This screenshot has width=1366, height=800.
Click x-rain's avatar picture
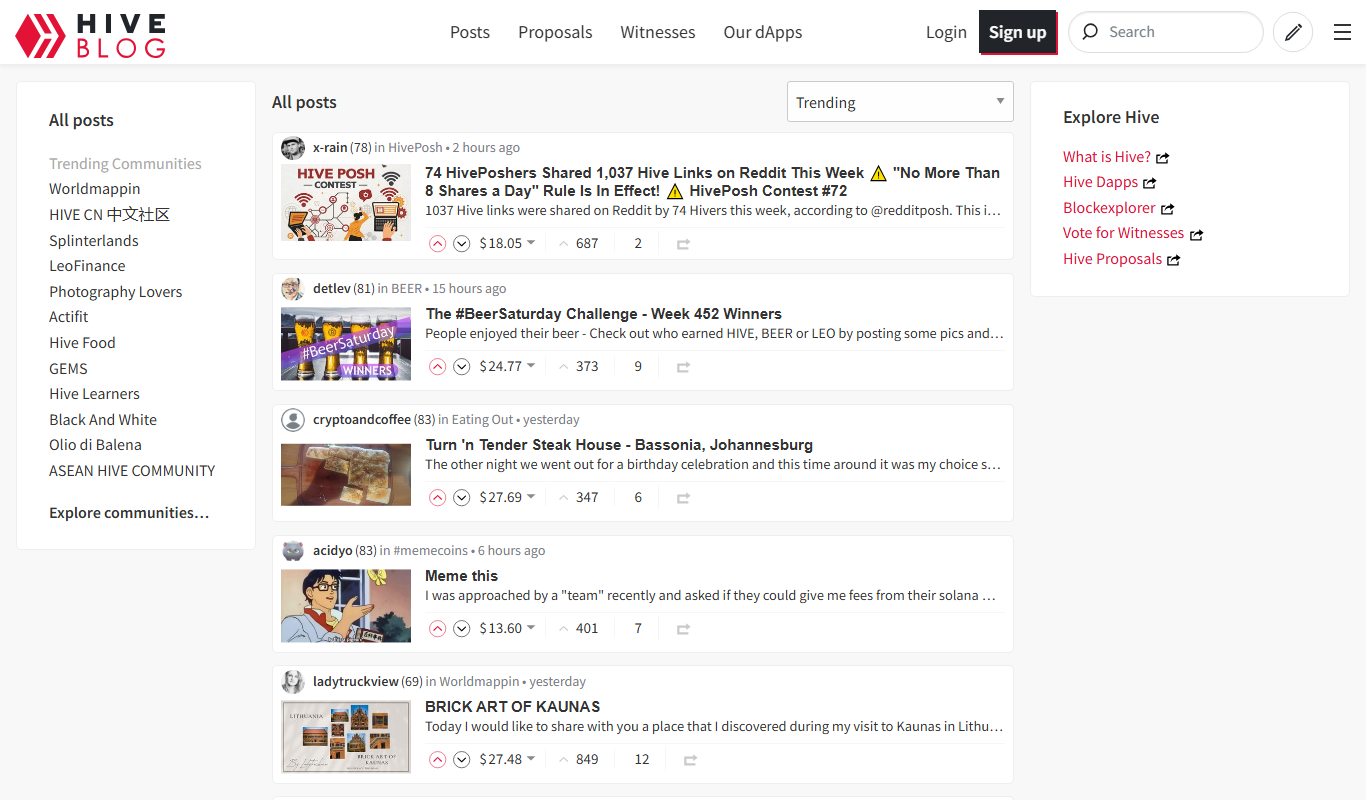pyautogui.click(x=293, y=148)
